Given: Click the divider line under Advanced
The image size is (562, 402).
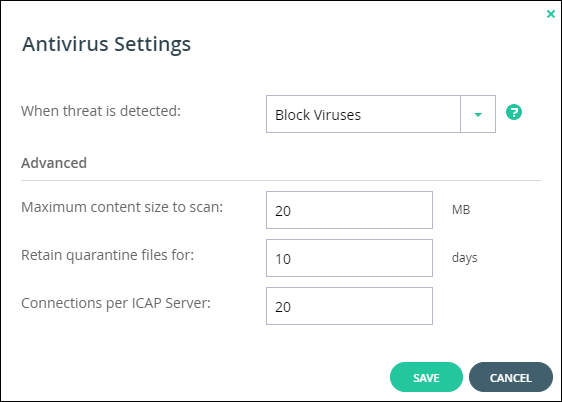Looking at the screenshot, I should [281, 181].
